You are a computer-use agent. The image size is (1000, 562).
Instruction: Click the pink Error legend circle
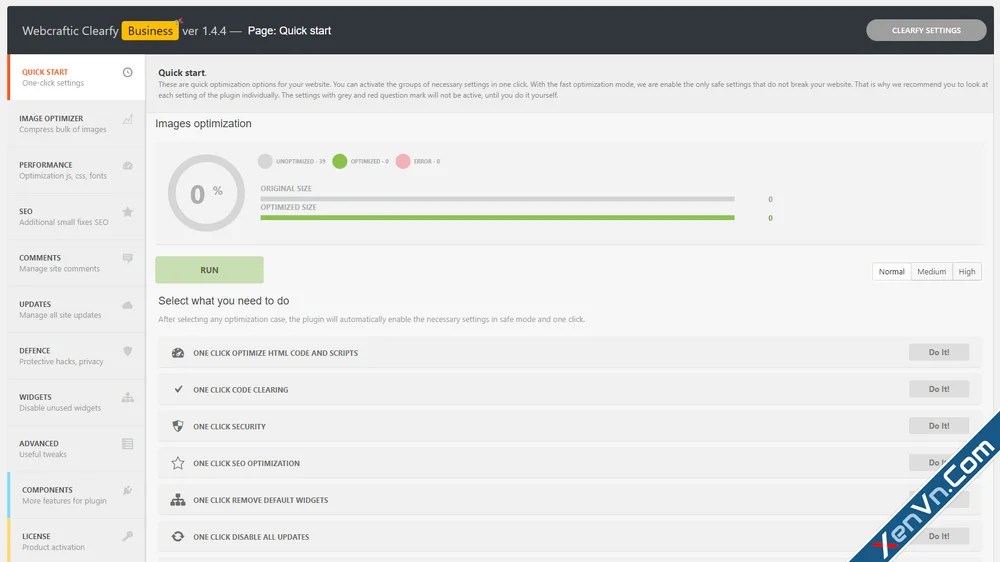(x=403, y=161)
